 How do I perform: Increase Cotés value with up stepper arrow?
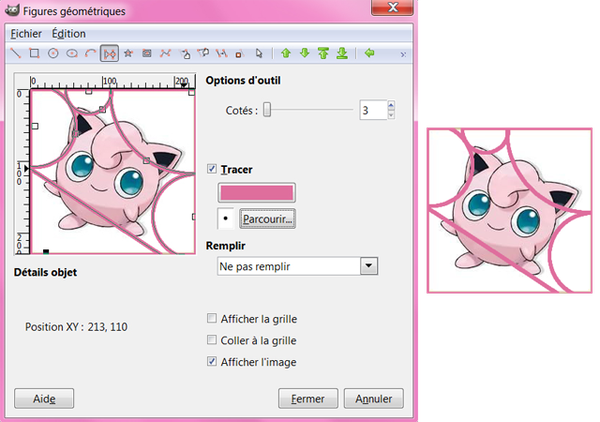click(391, 105)
